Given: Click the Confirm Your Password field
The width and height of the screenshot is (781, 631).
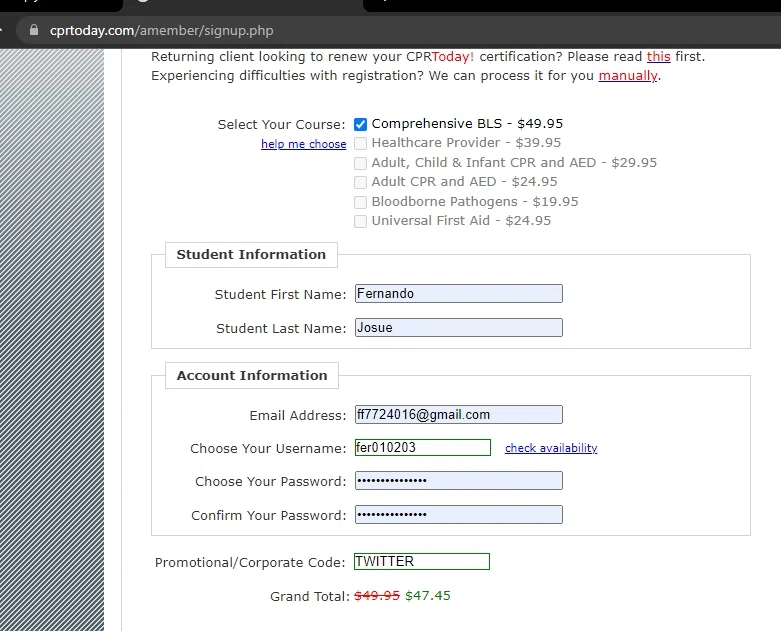Looking at the screenshot, I should (x=459, y=514).
